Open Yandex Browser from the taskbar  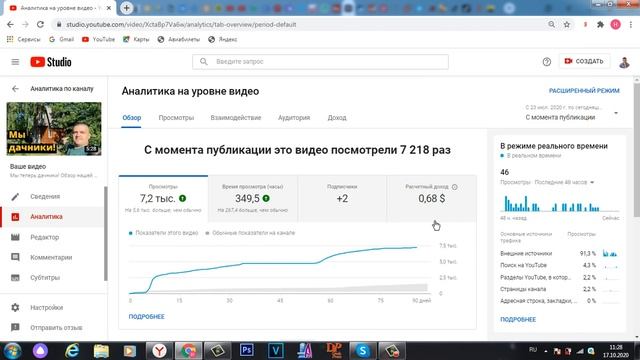(x=160, y=351)
